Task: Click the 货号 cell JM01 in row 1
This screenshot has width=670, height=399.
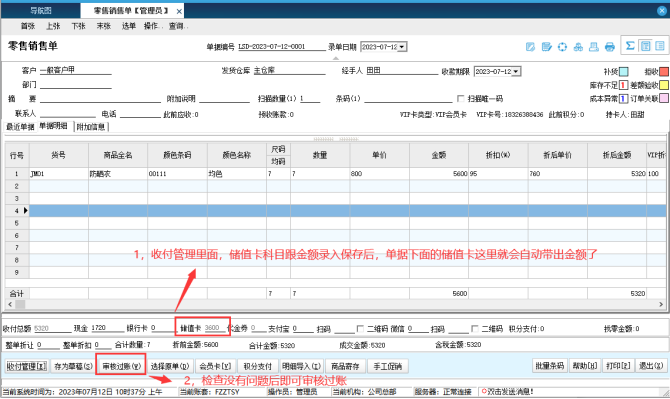Action: [x=59, y=174]
